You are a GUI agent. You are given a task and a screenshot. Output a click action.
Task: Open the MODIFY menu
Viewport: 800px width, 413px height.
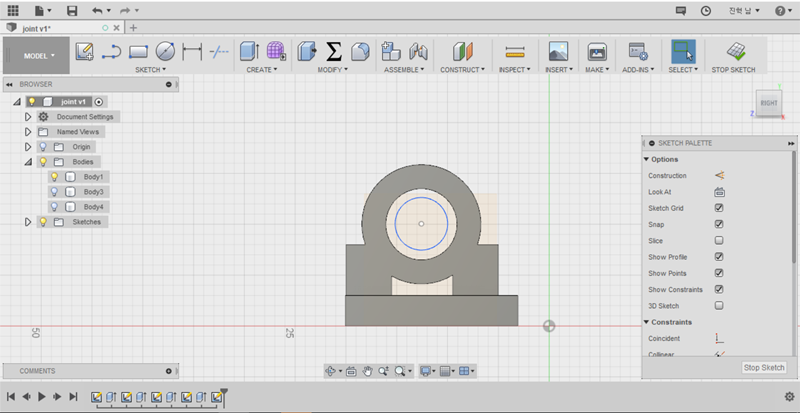[x=332, y=70]
